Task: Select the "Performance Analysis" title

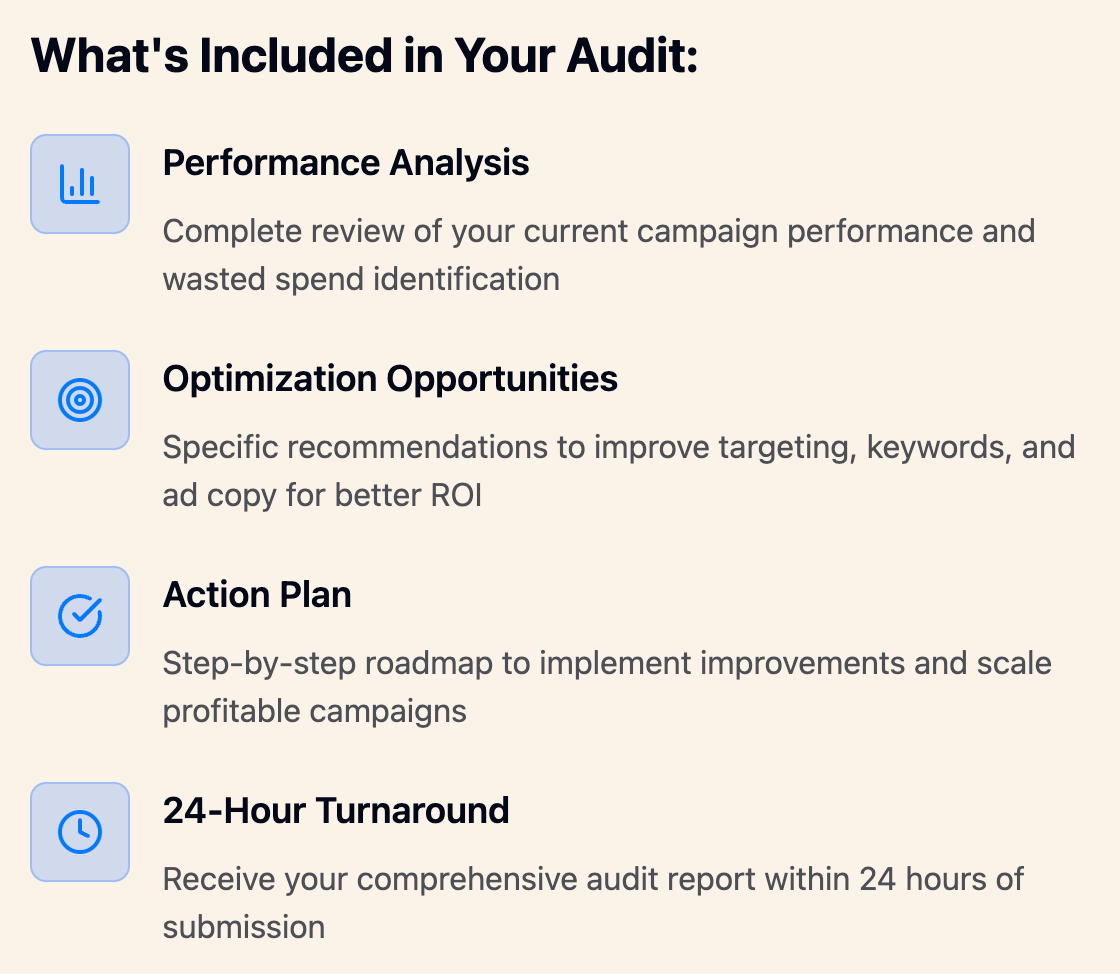Action: pyautogui.click(x=346, y=162)
